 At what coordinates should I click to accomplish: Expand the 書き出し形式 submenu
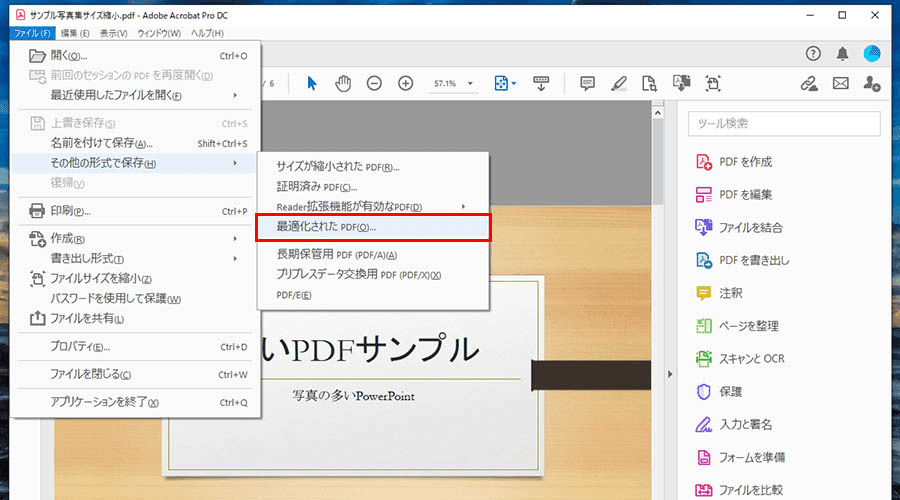pos(235,258)
